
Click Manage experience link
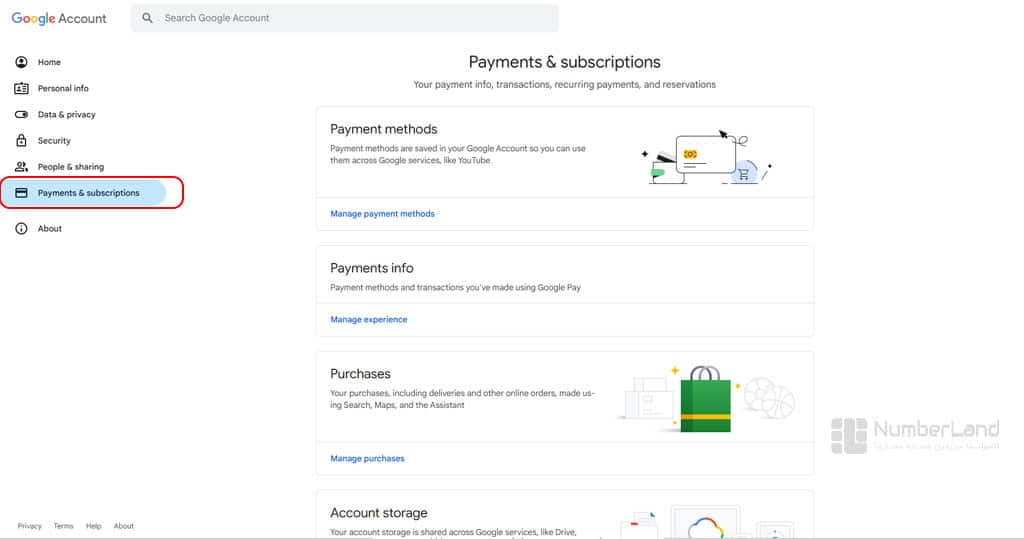tap(368, 319)
